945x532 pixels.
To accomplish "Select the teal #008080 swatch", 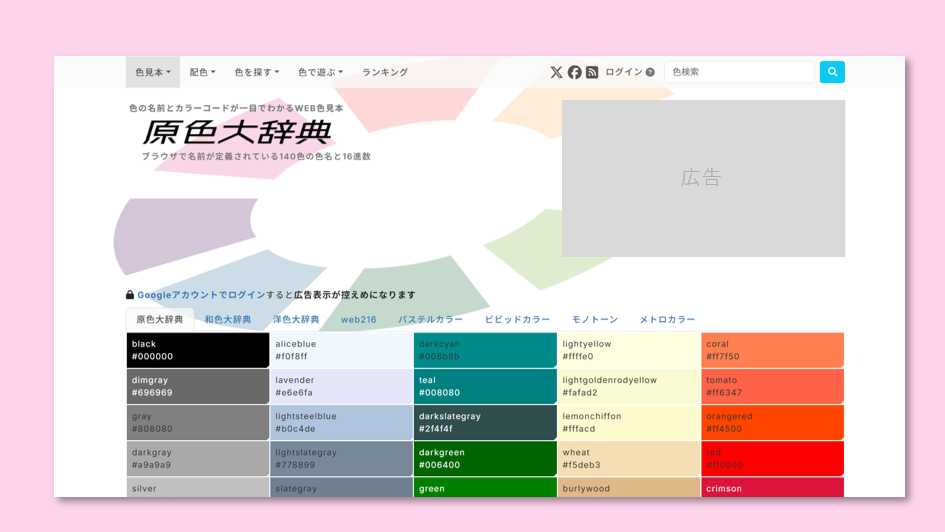I will [485, 386].
